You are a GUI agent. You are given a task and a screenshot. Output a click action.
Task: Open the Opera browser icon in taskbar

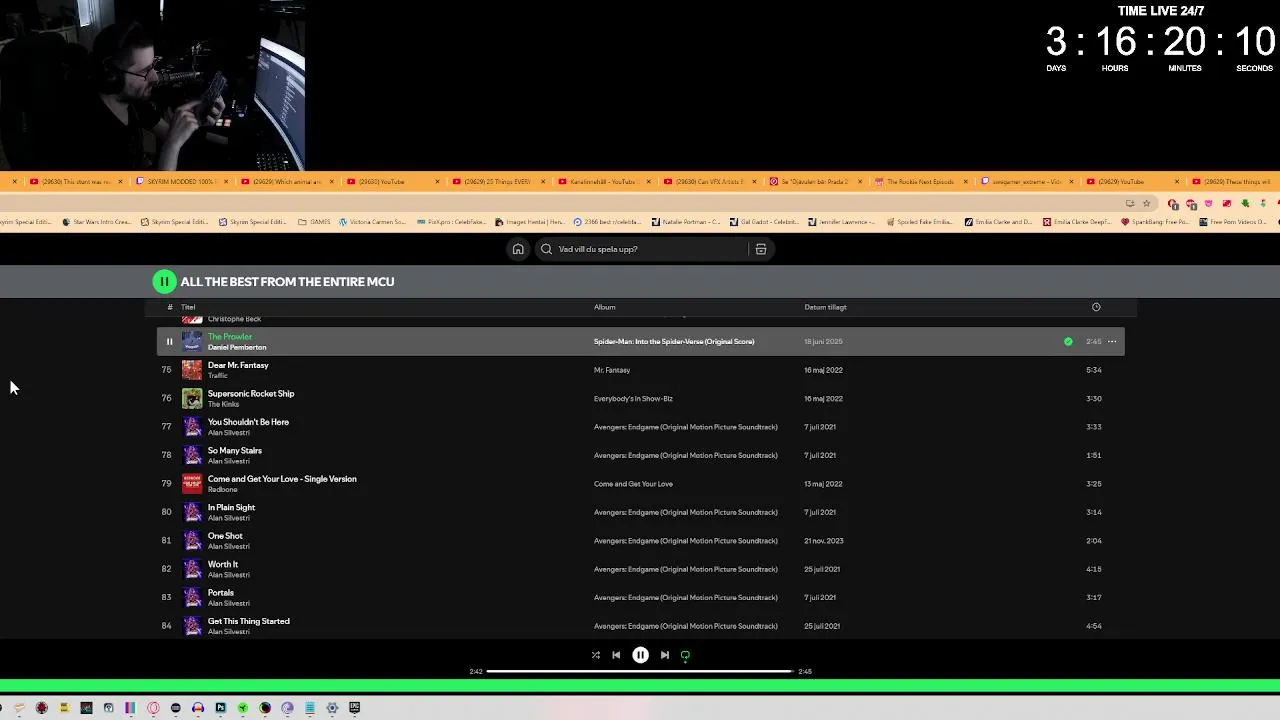pos(153,708)
